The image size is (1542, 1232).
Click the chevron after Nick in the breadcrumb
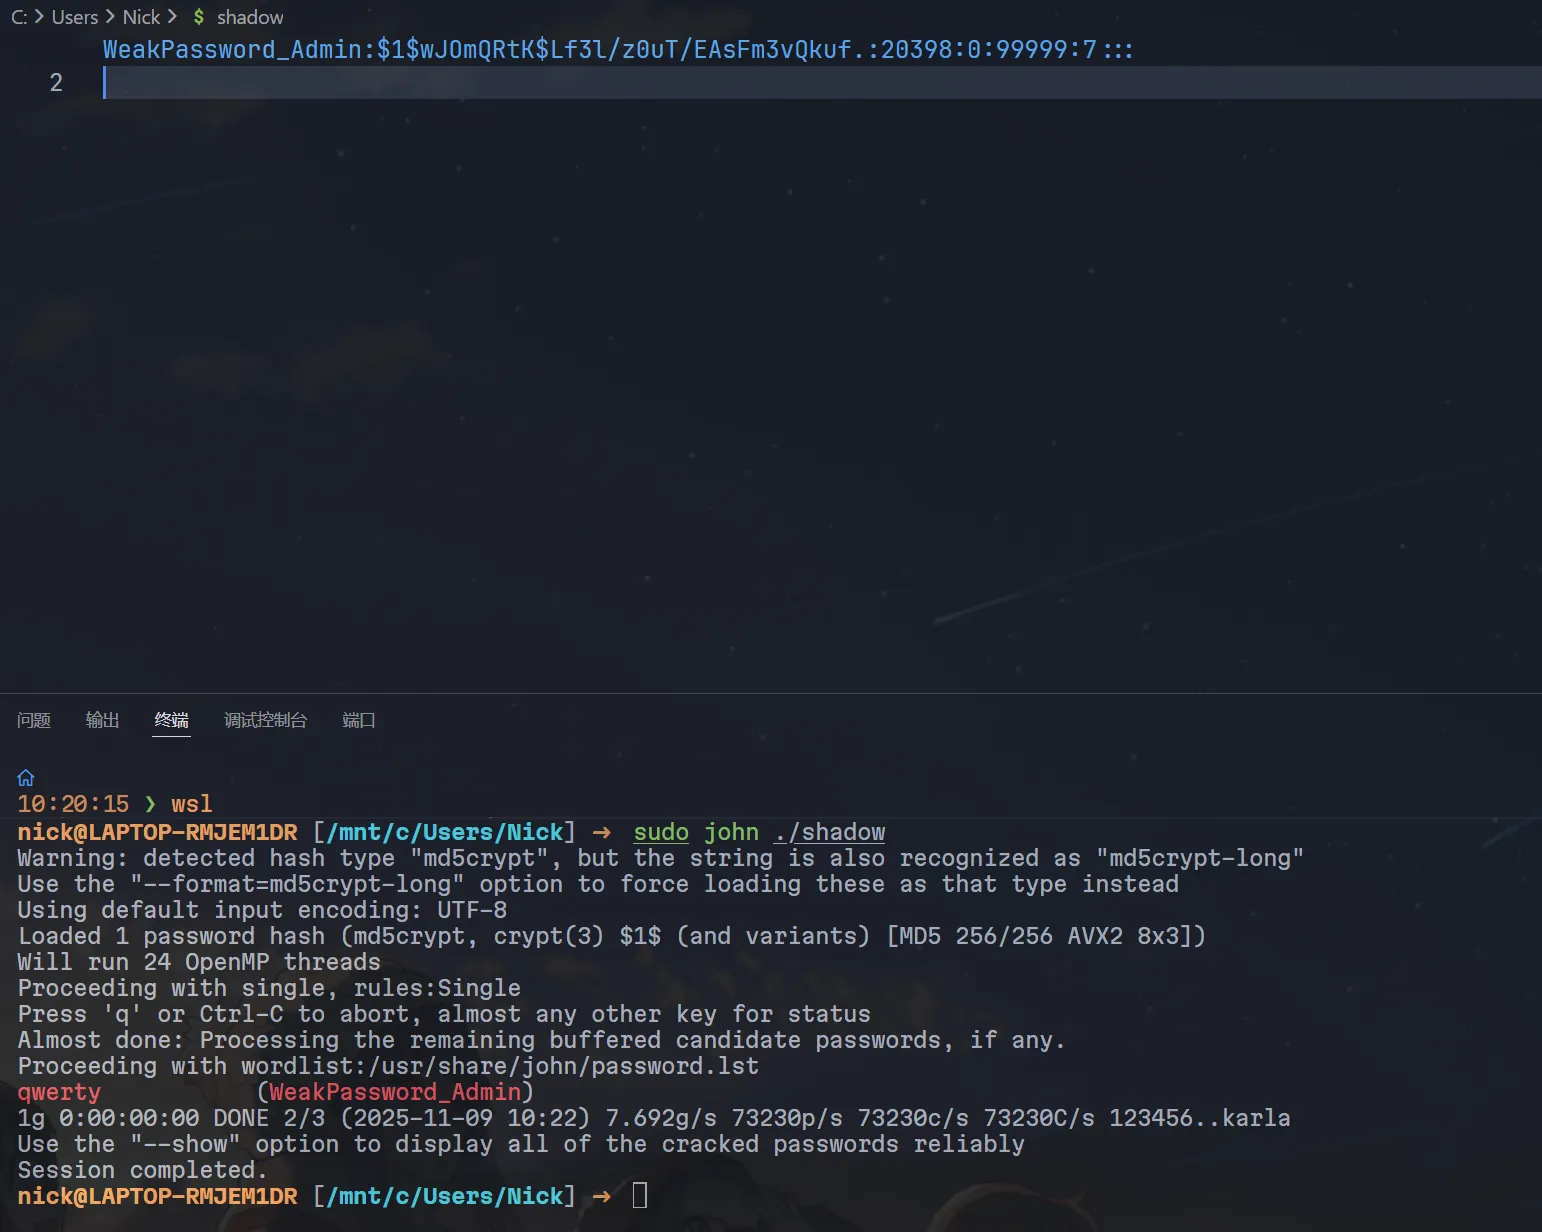[172, 17]
